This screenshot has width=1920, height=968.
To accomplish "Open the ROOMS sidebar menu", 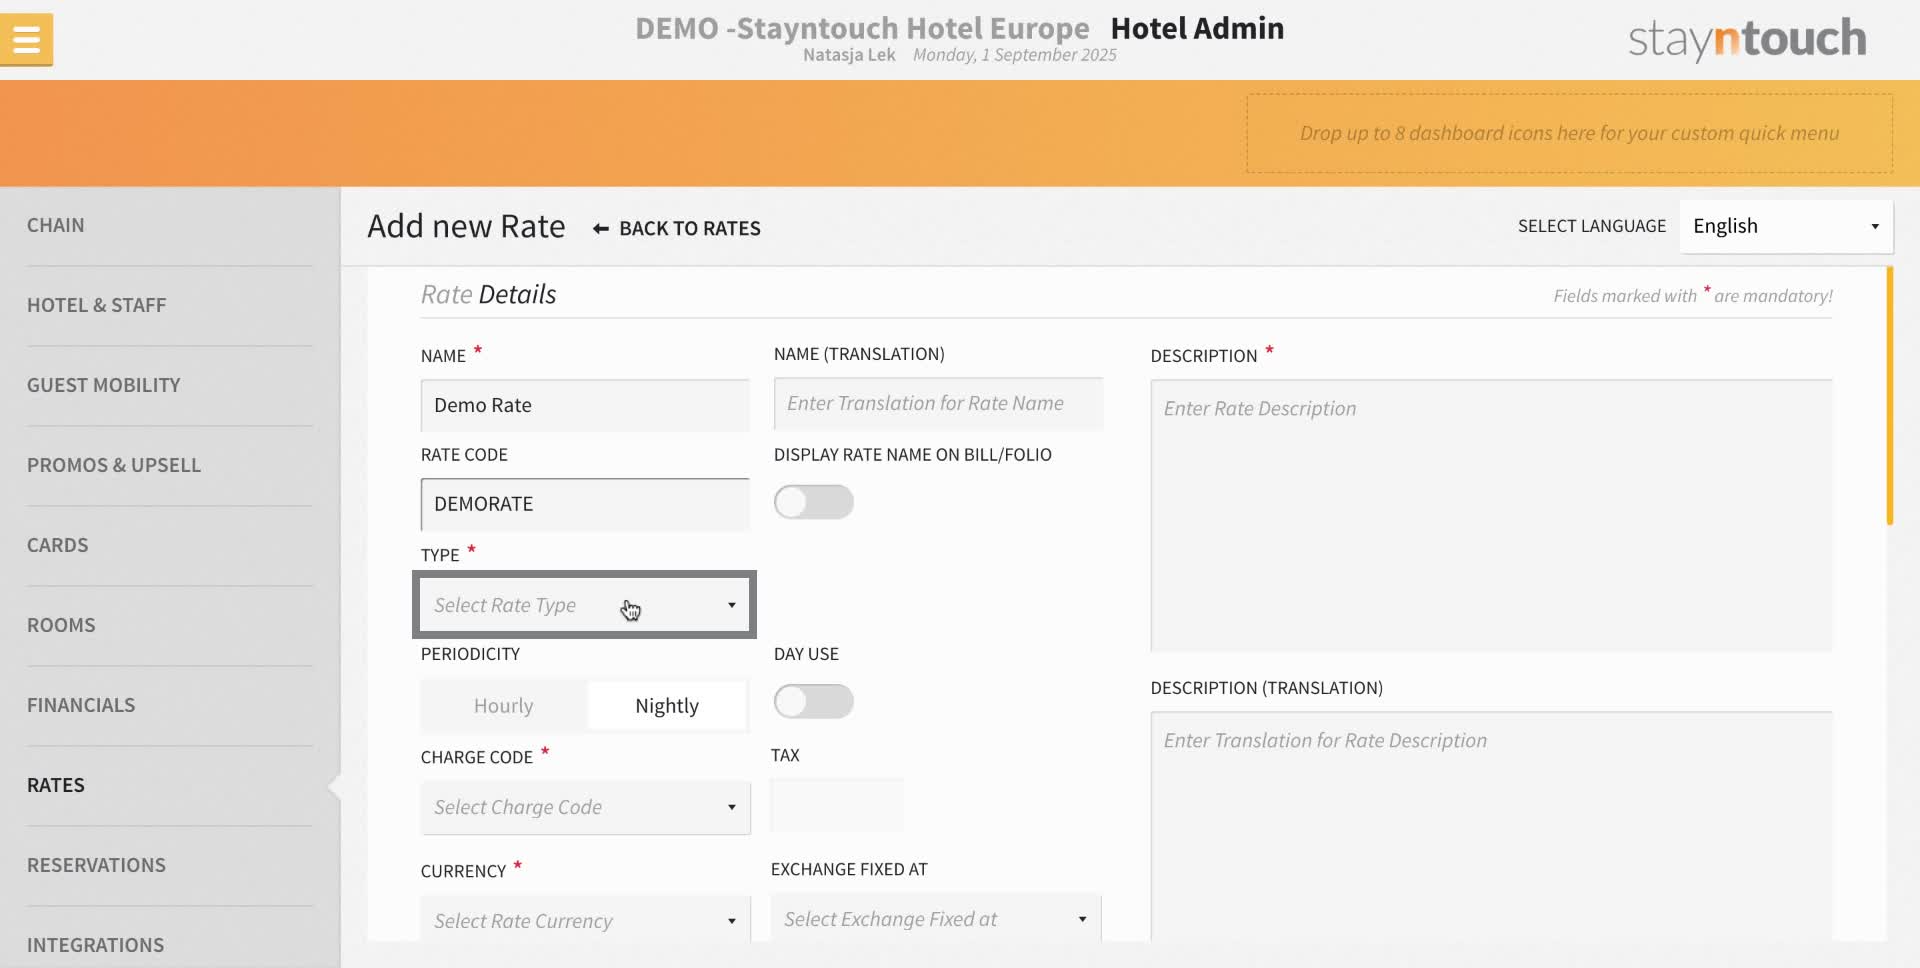I will pos(61,625).
